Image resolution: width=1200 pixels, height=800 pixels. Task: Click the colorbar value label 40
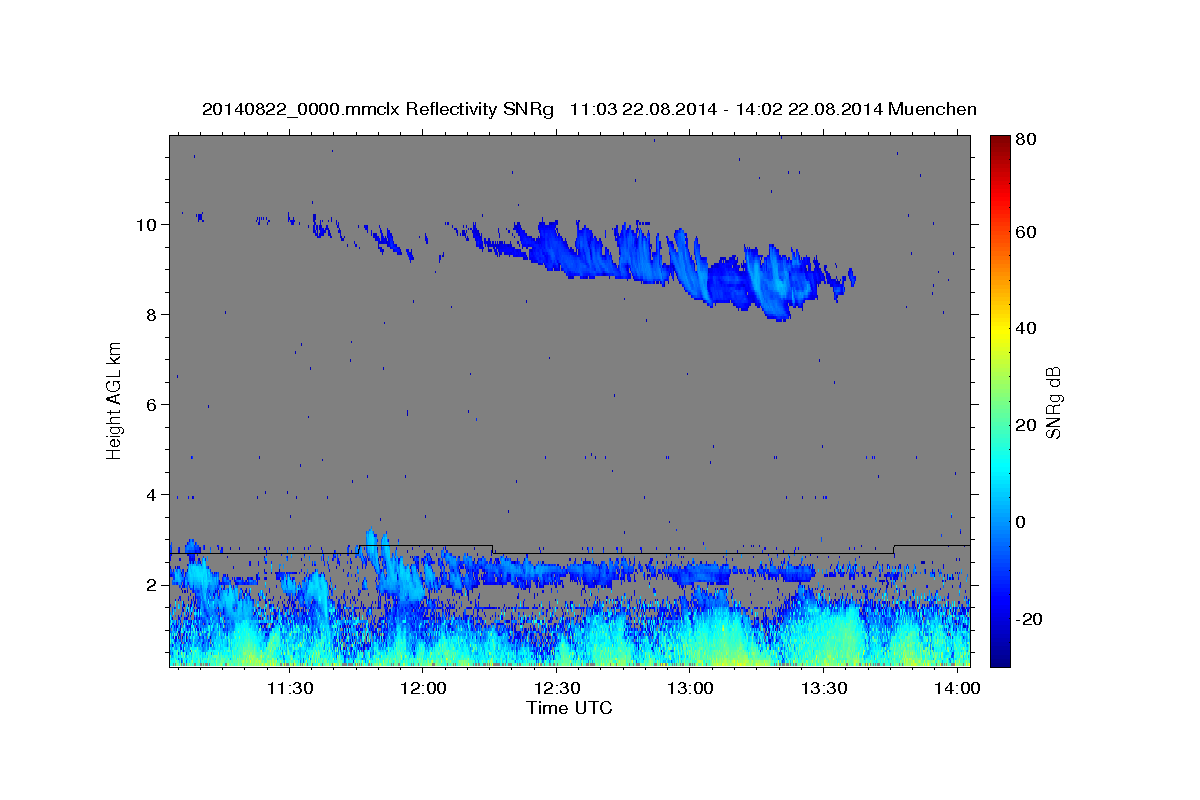point(1025,328)
